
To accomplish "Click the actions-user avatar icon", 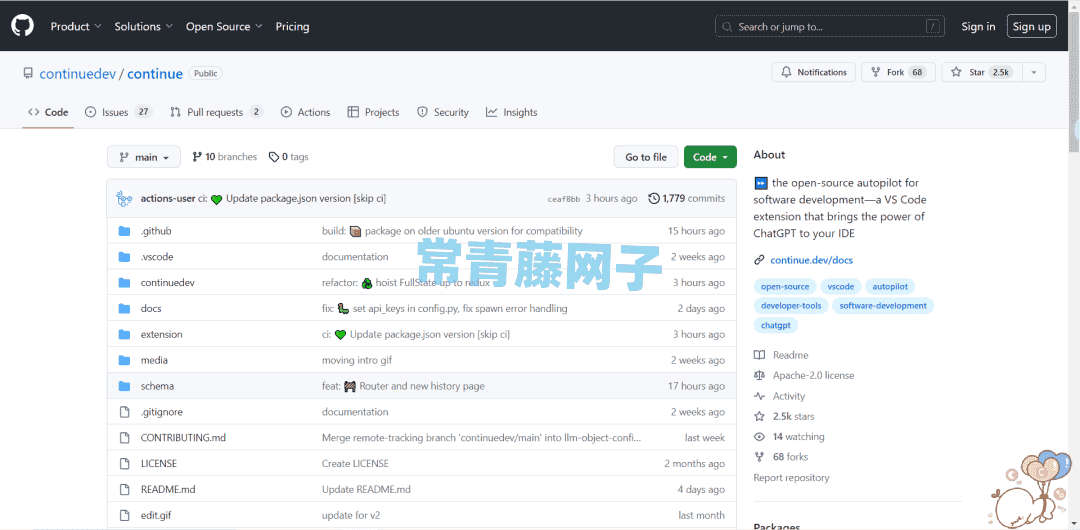I will (x=124, y=198).
